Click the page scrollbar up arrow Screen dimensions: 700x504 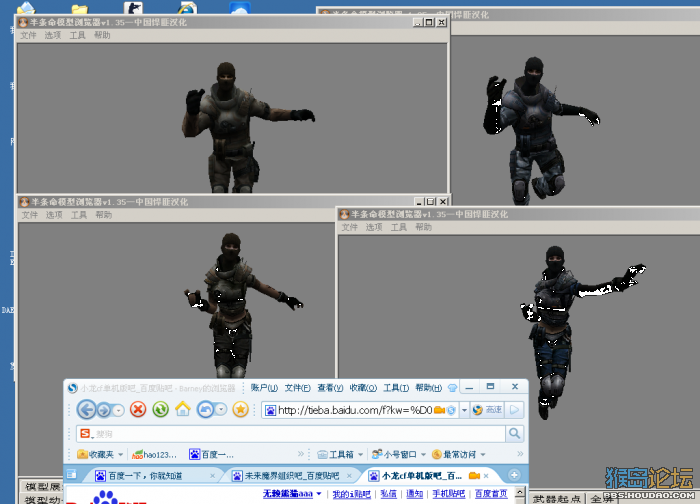[520, 492]
